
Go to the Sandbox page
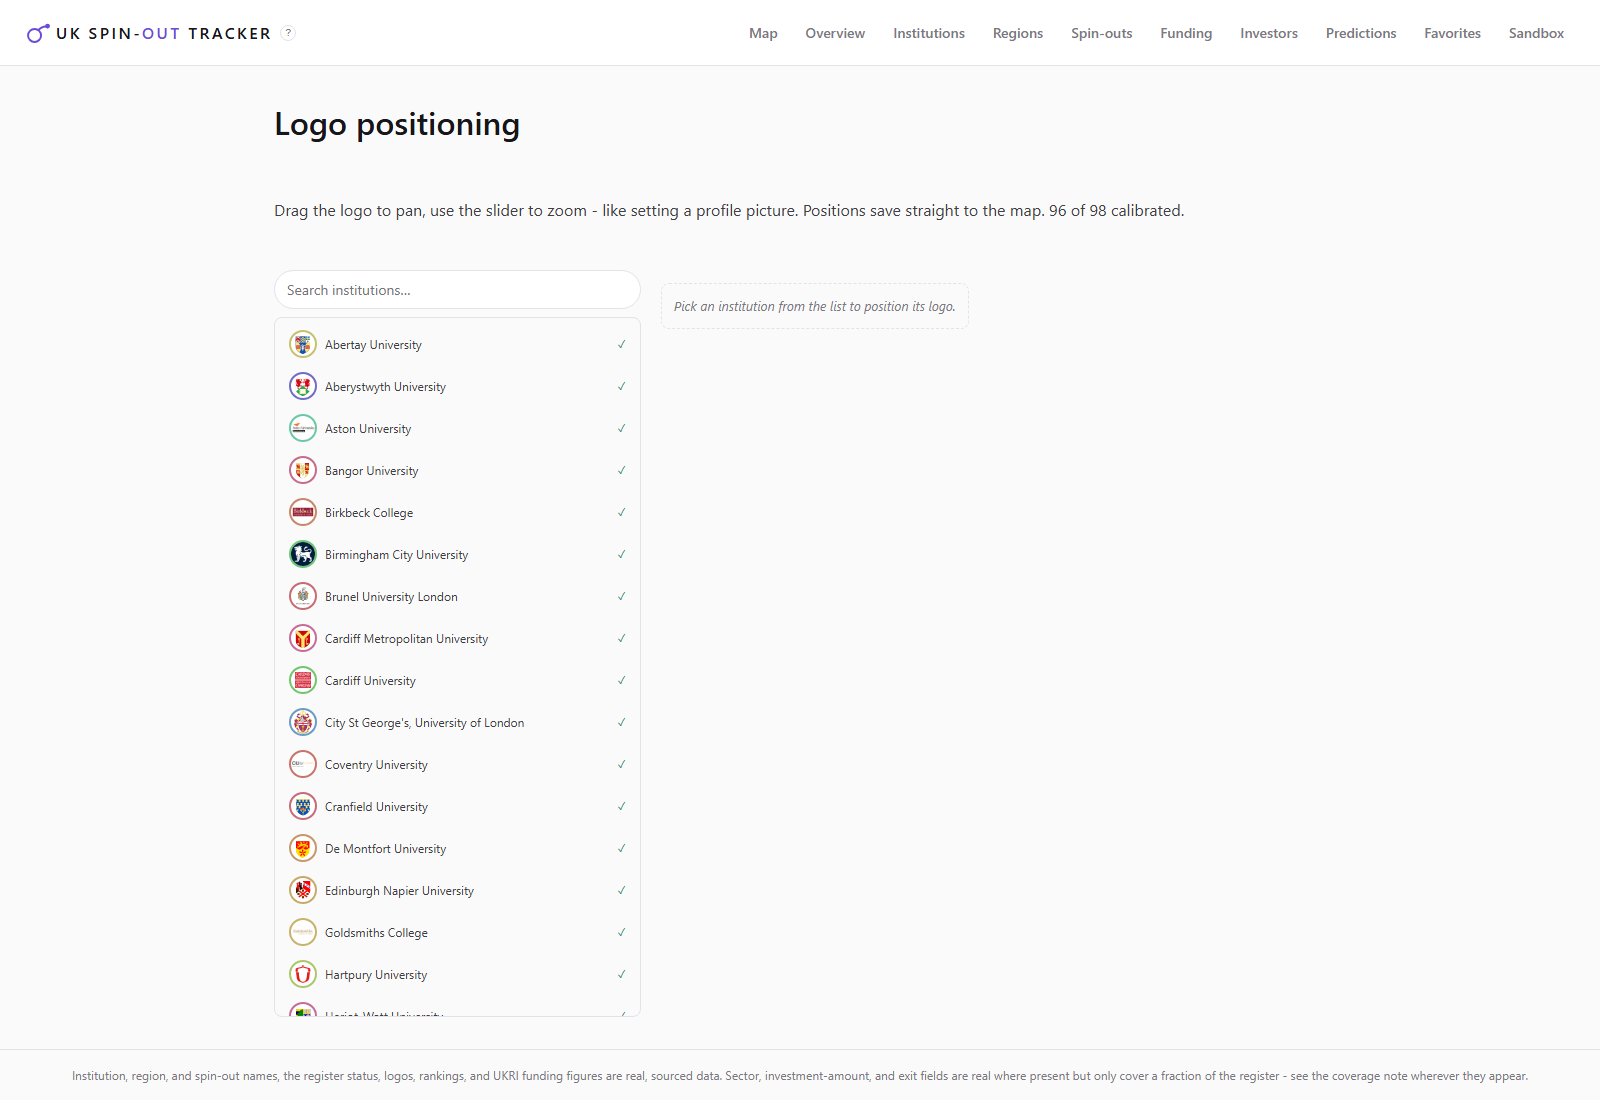1536,33
